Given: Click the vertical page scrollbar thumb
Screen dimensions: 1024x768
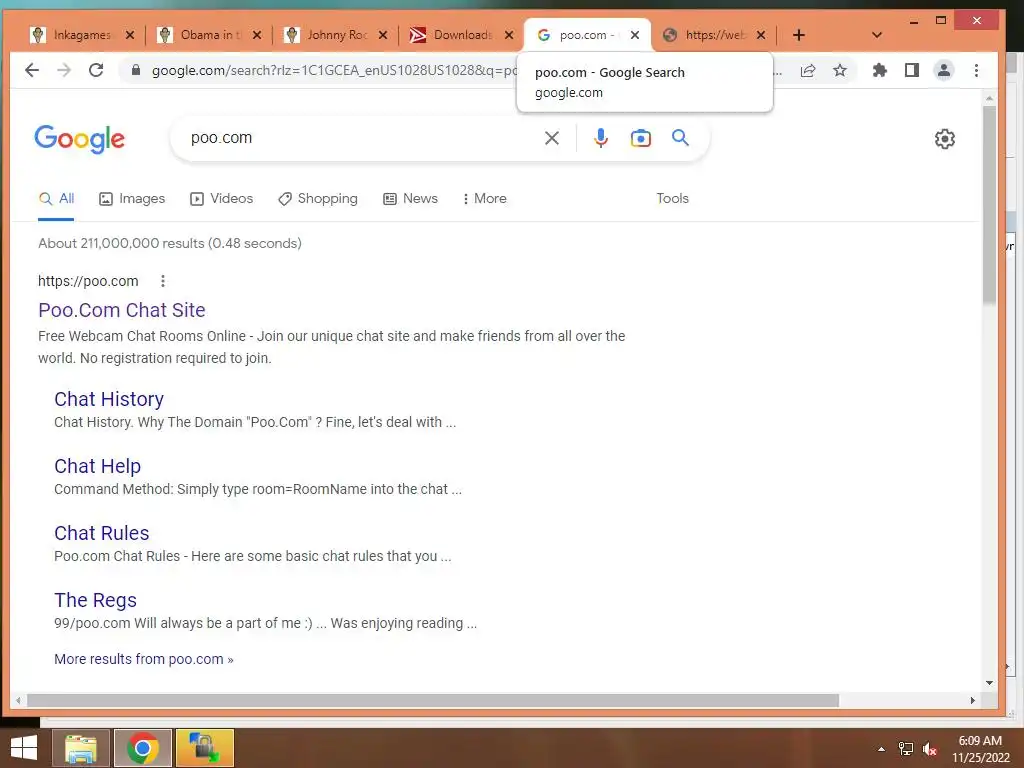Looking at the screenshot, I should point(989,204).
